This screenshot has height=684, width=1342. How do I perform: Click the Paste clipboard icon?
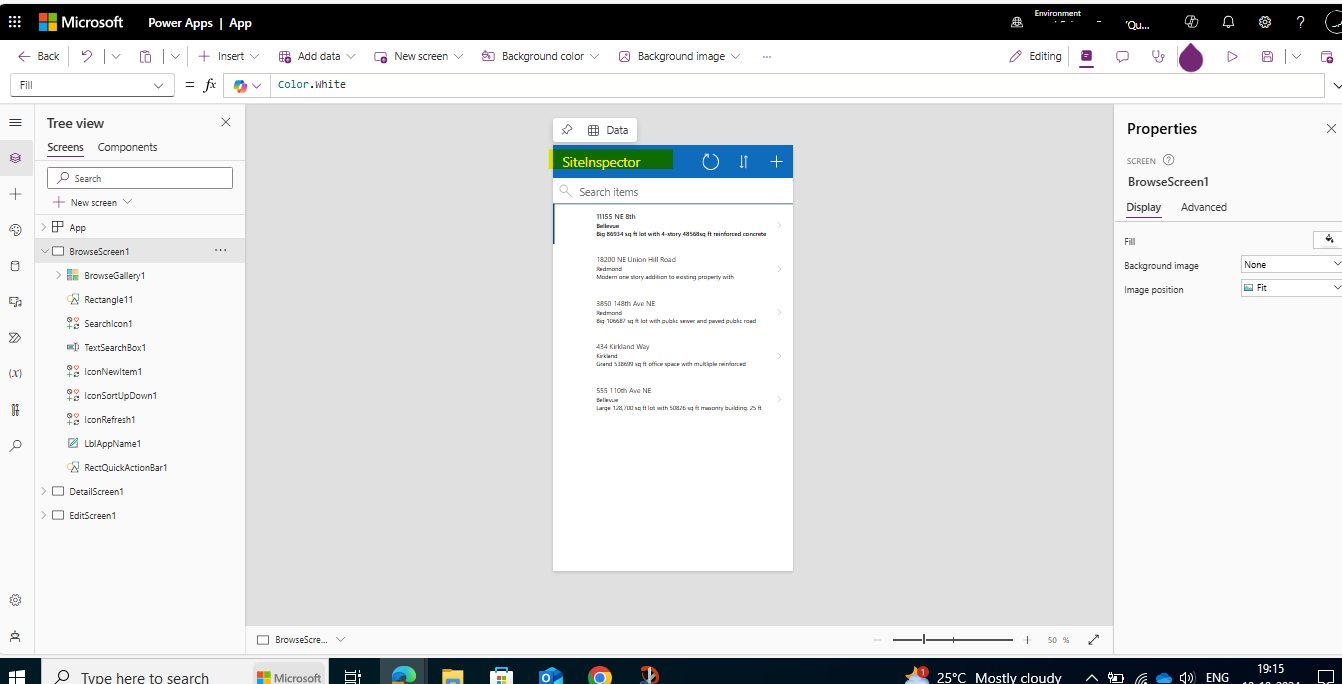tap(145, 56)
